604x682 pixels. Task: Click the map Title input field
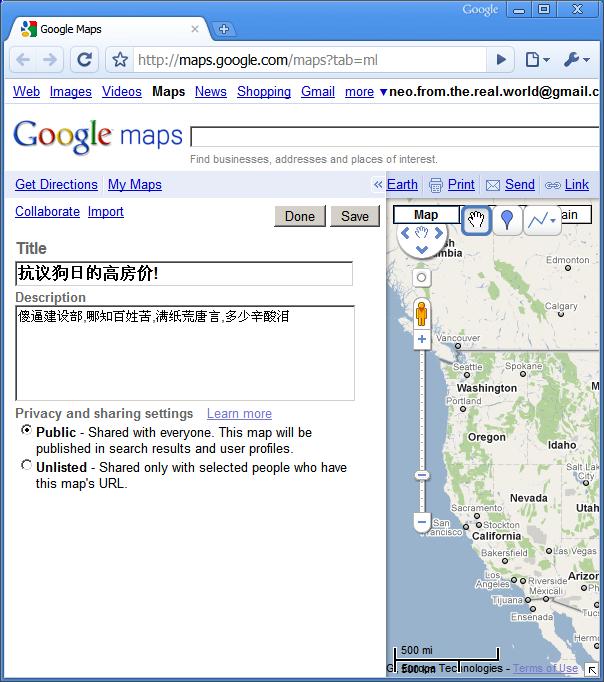[184, 274]
